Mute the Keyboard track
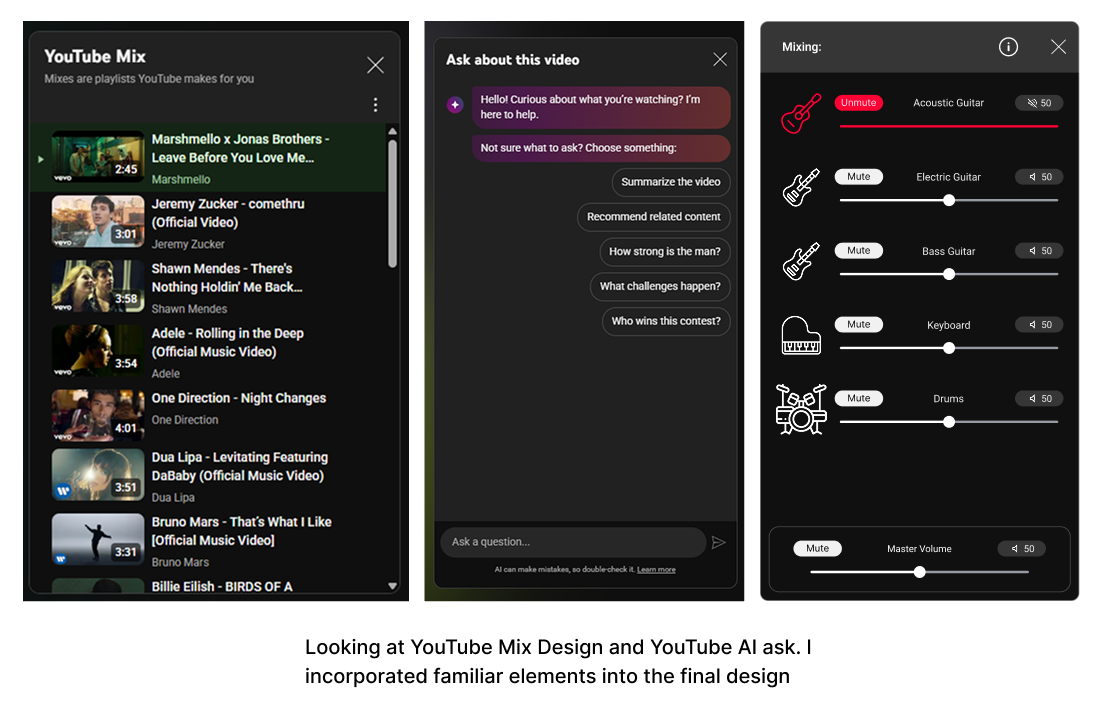The image size is (1103, 711). [858, 324]
